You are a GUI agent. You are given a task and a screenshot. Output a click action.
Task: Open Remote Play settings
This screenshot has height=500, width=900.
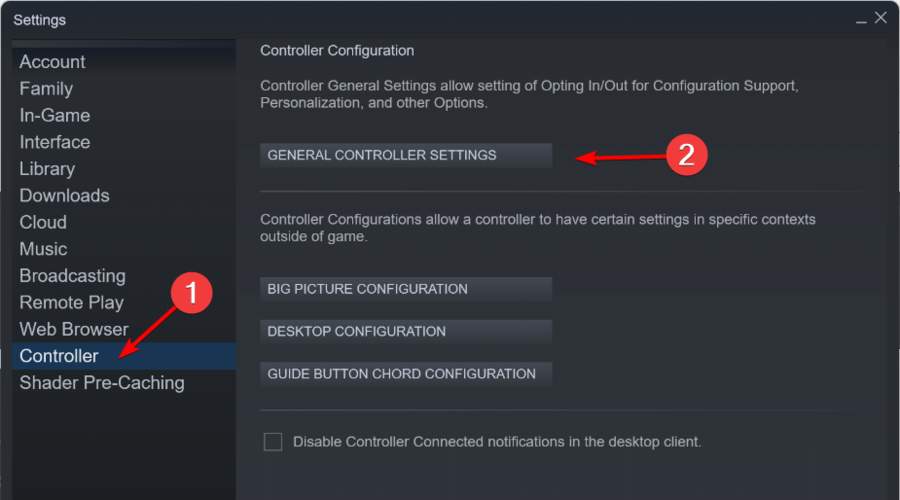[x=72, y=303]
